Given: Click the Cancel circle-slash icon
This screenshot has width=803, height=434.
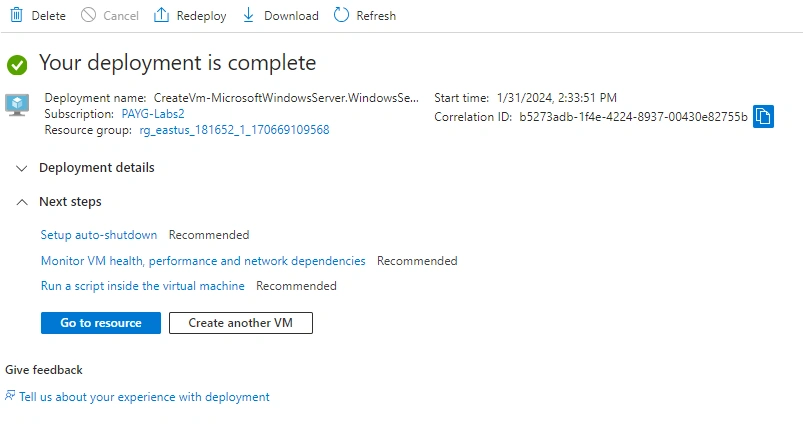Looking at the screenshot, I should [88, 15].
